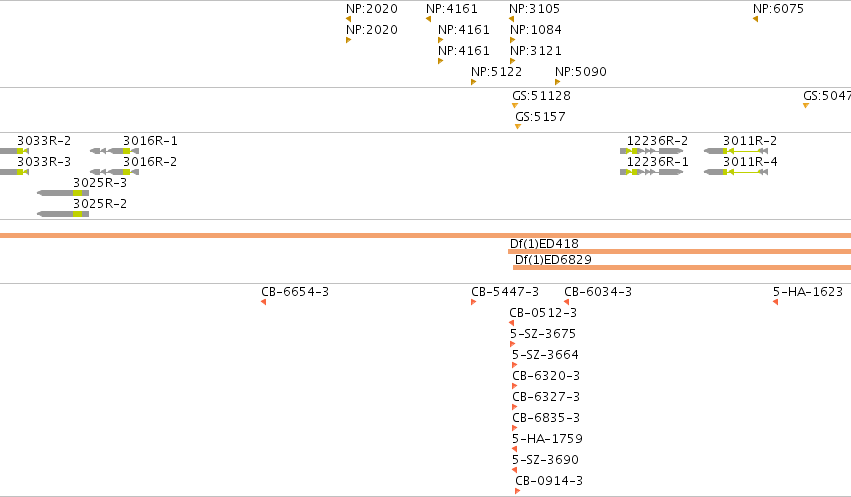Click the triangle marker under GS:5157
851x497 pixels.
coord(518,127)
